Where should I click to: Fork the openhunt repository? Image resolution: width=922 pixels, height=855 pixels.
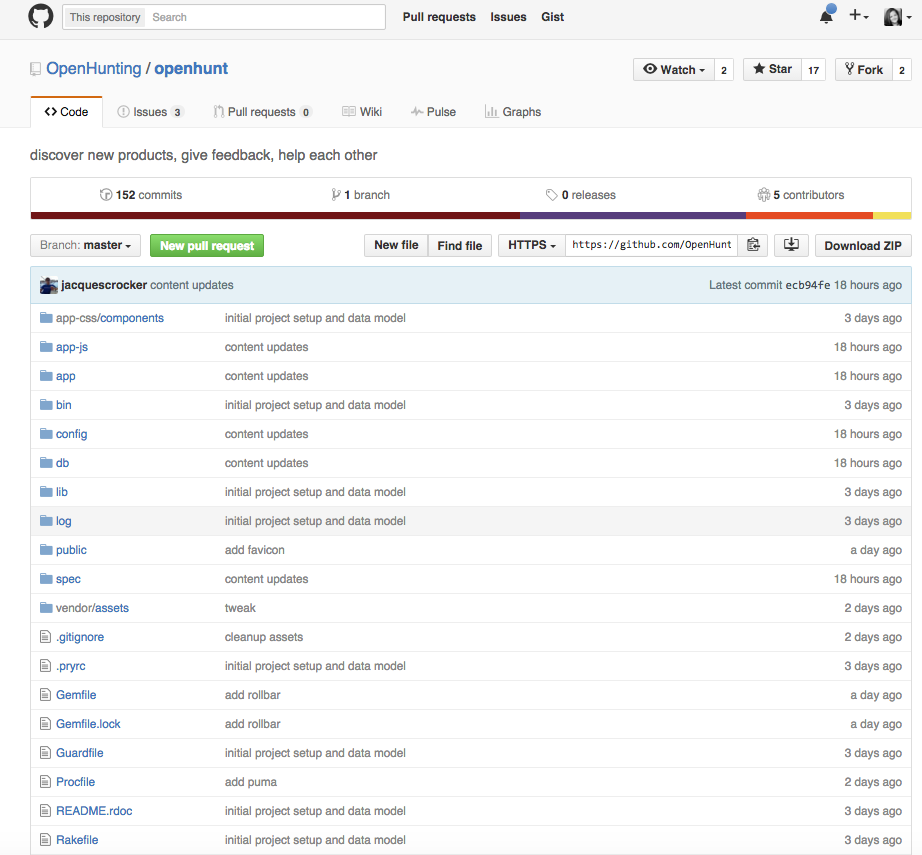(x=864, y=69)
